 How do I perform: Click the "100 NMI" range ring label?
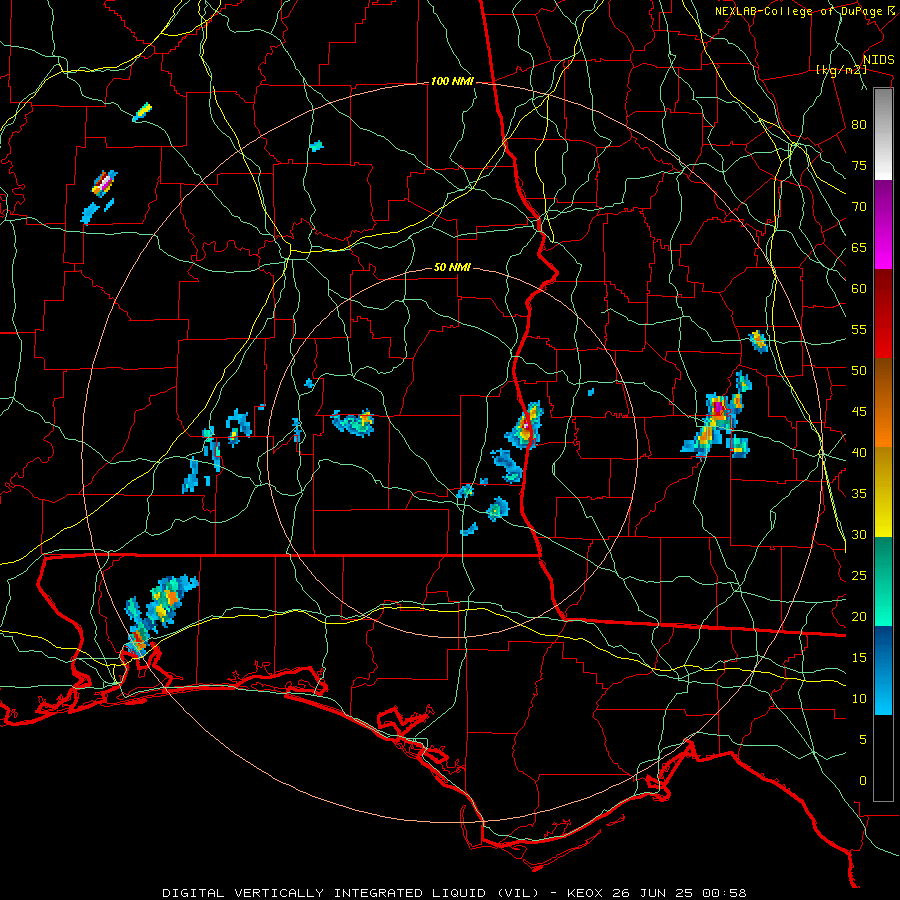(452, 82)
